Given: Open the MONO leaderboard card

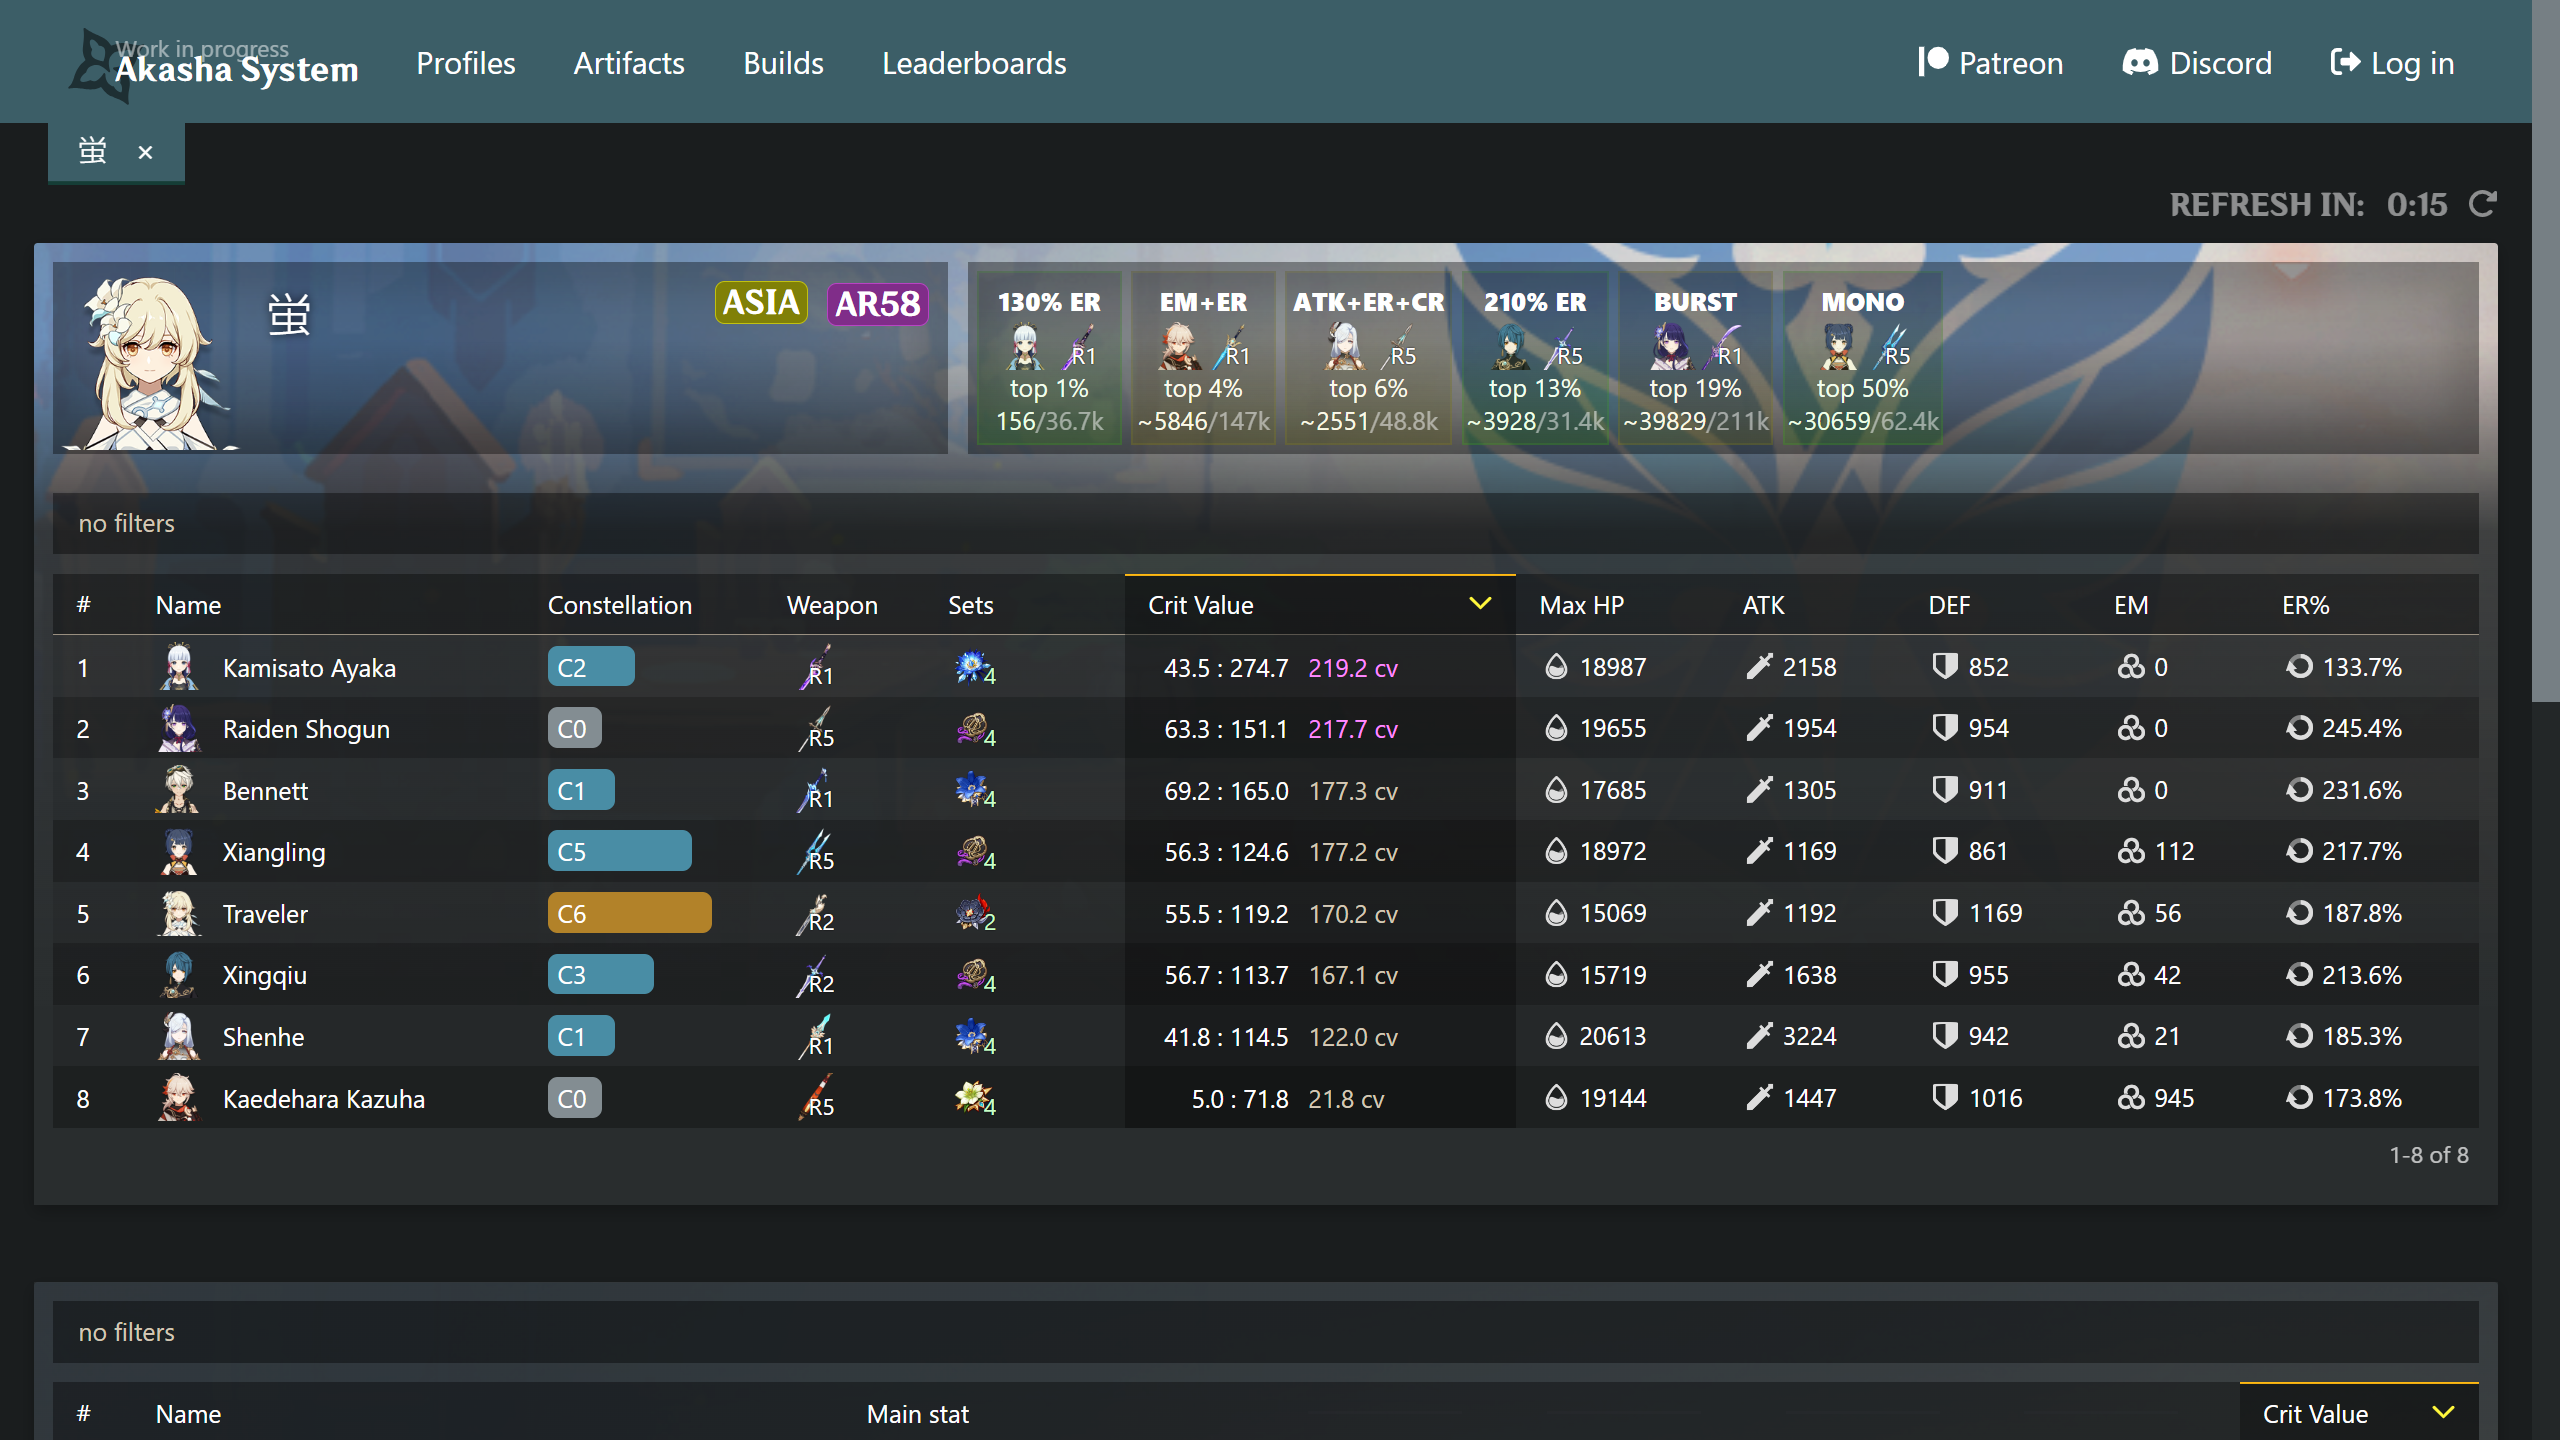Looking at the screenshot, I should 1863,360.
